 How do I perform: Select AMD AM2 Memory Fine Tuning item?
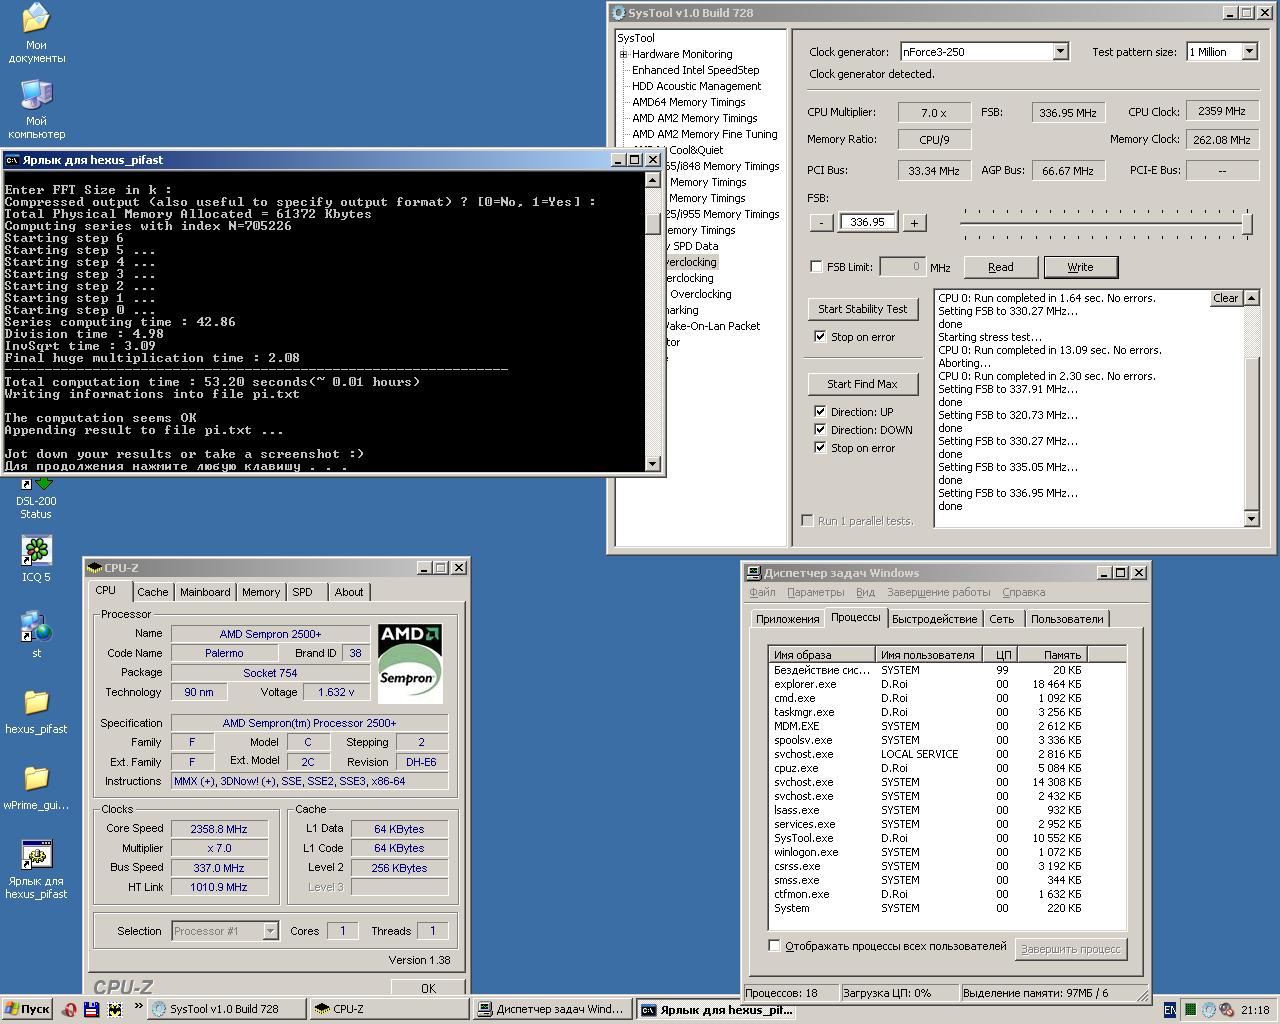pyautogui.click(x=704, y=134)
